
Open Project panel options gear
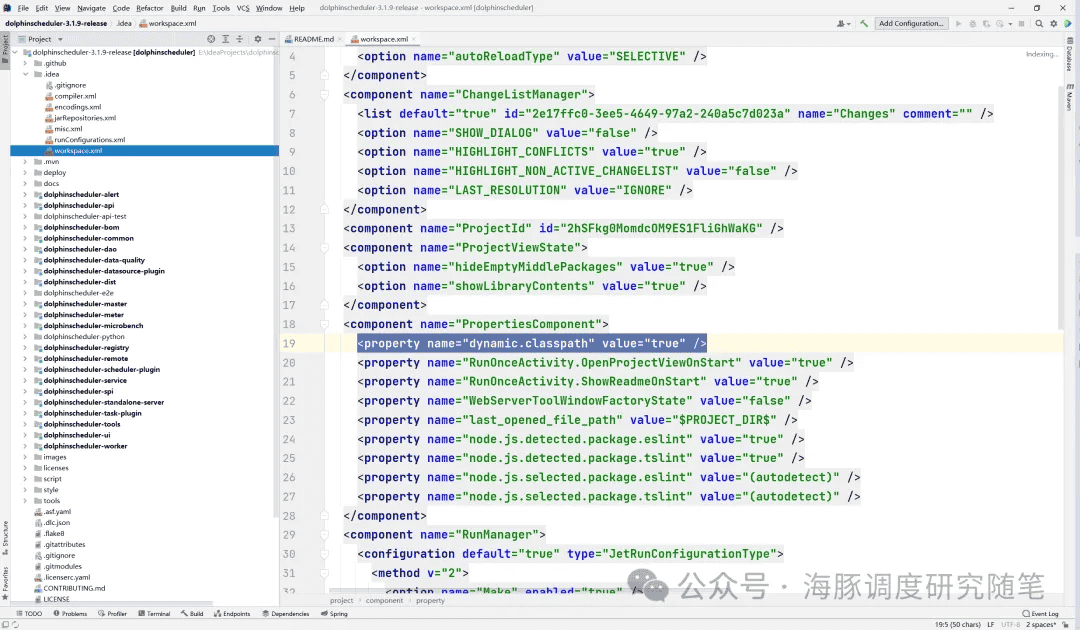click(x=257, y=39)
